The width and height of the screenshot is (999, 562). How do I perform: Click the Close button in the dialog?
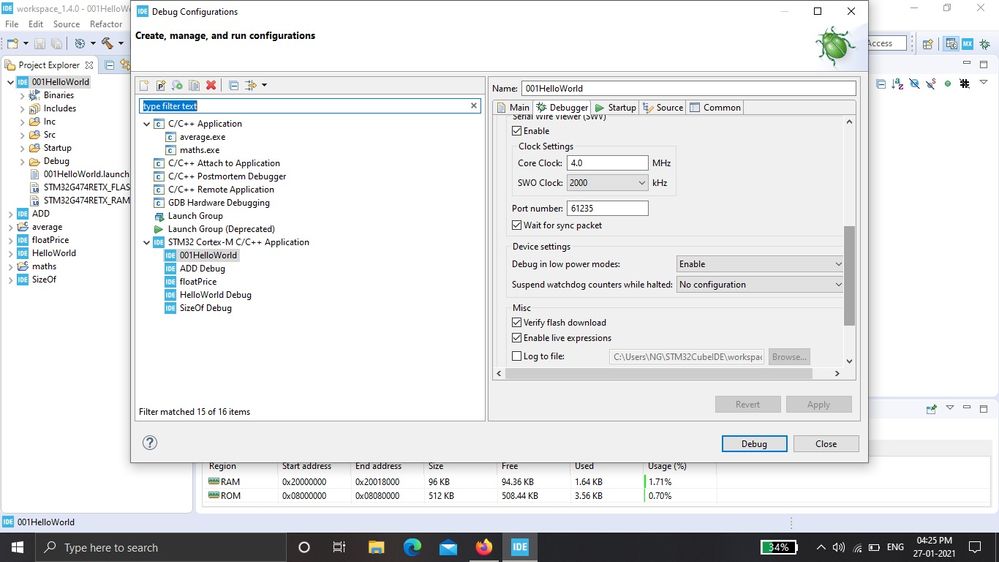[x=826, y=443]
